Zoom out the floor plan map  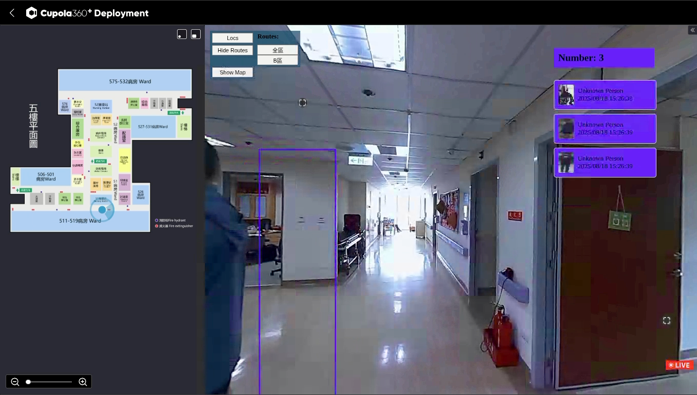click(15, 382)
